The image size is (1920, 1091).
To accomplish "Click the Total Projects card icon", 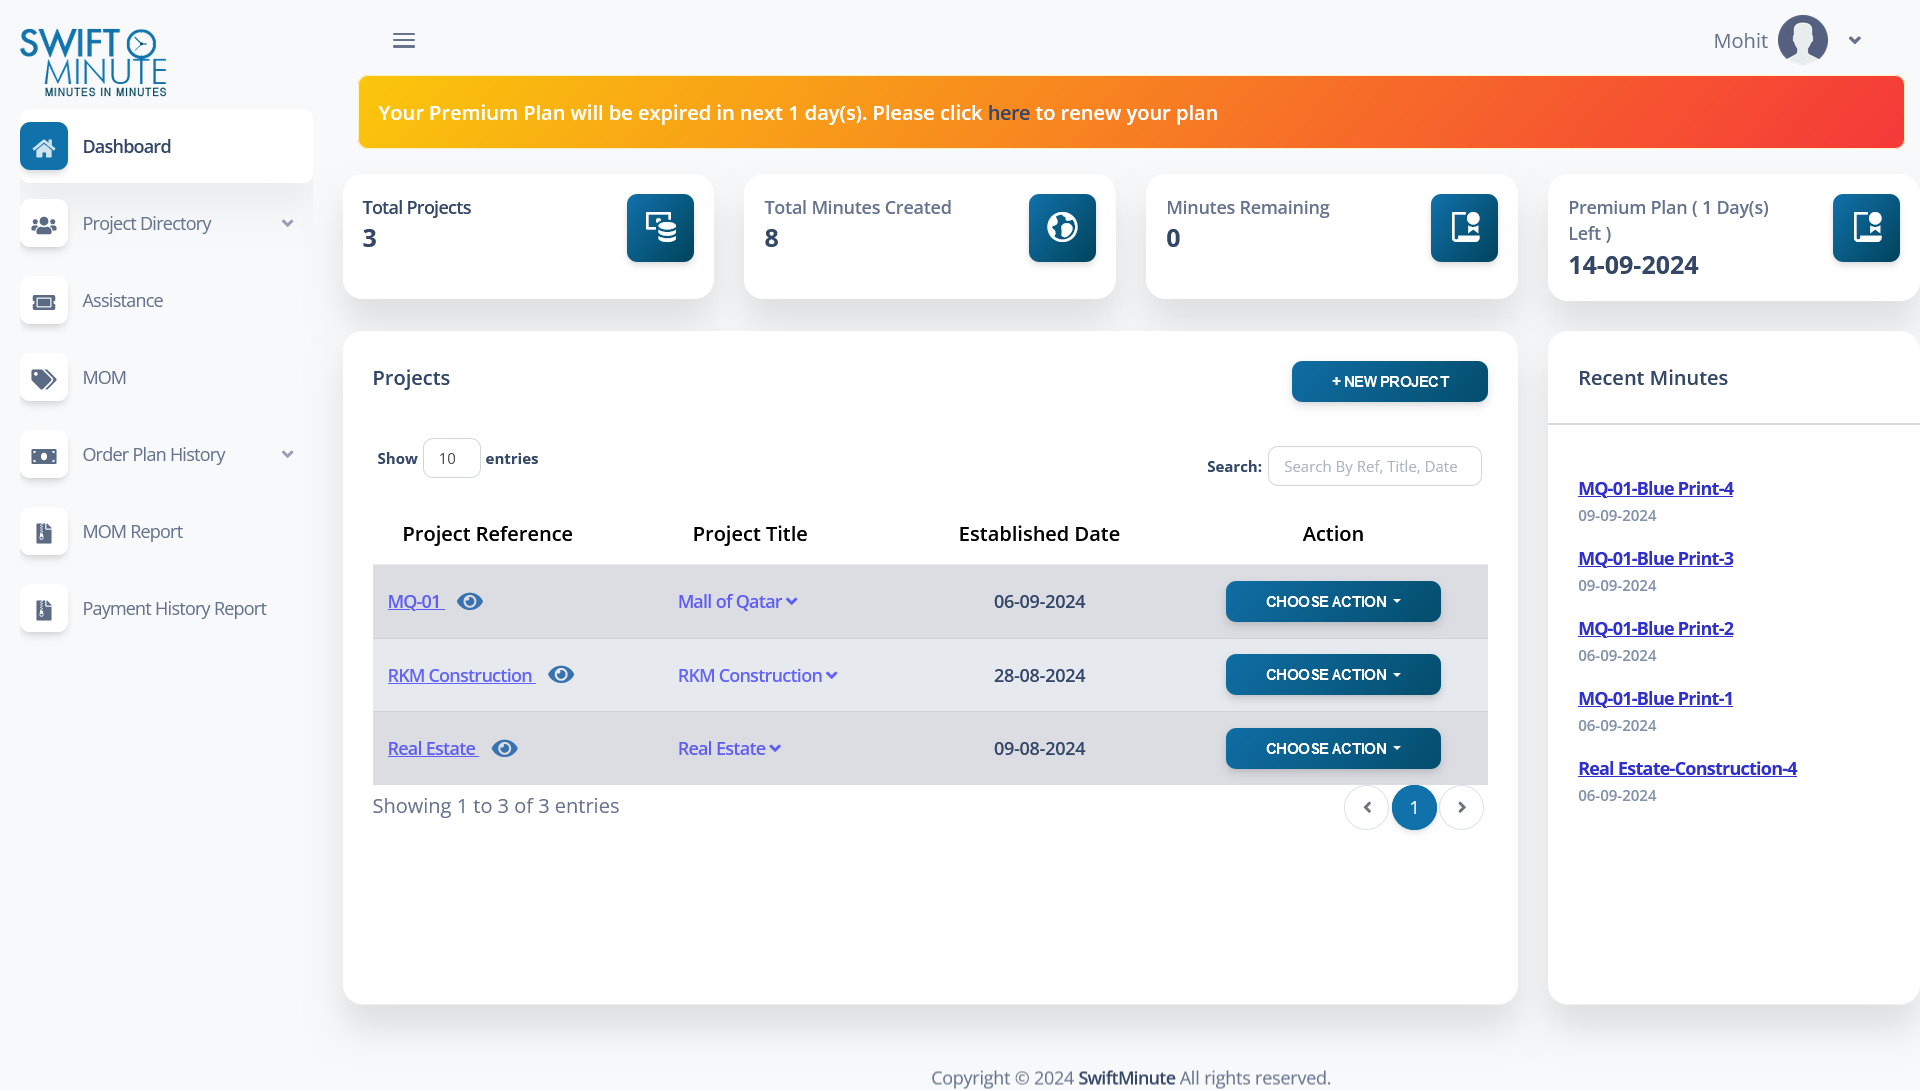I will pos(660,228).
